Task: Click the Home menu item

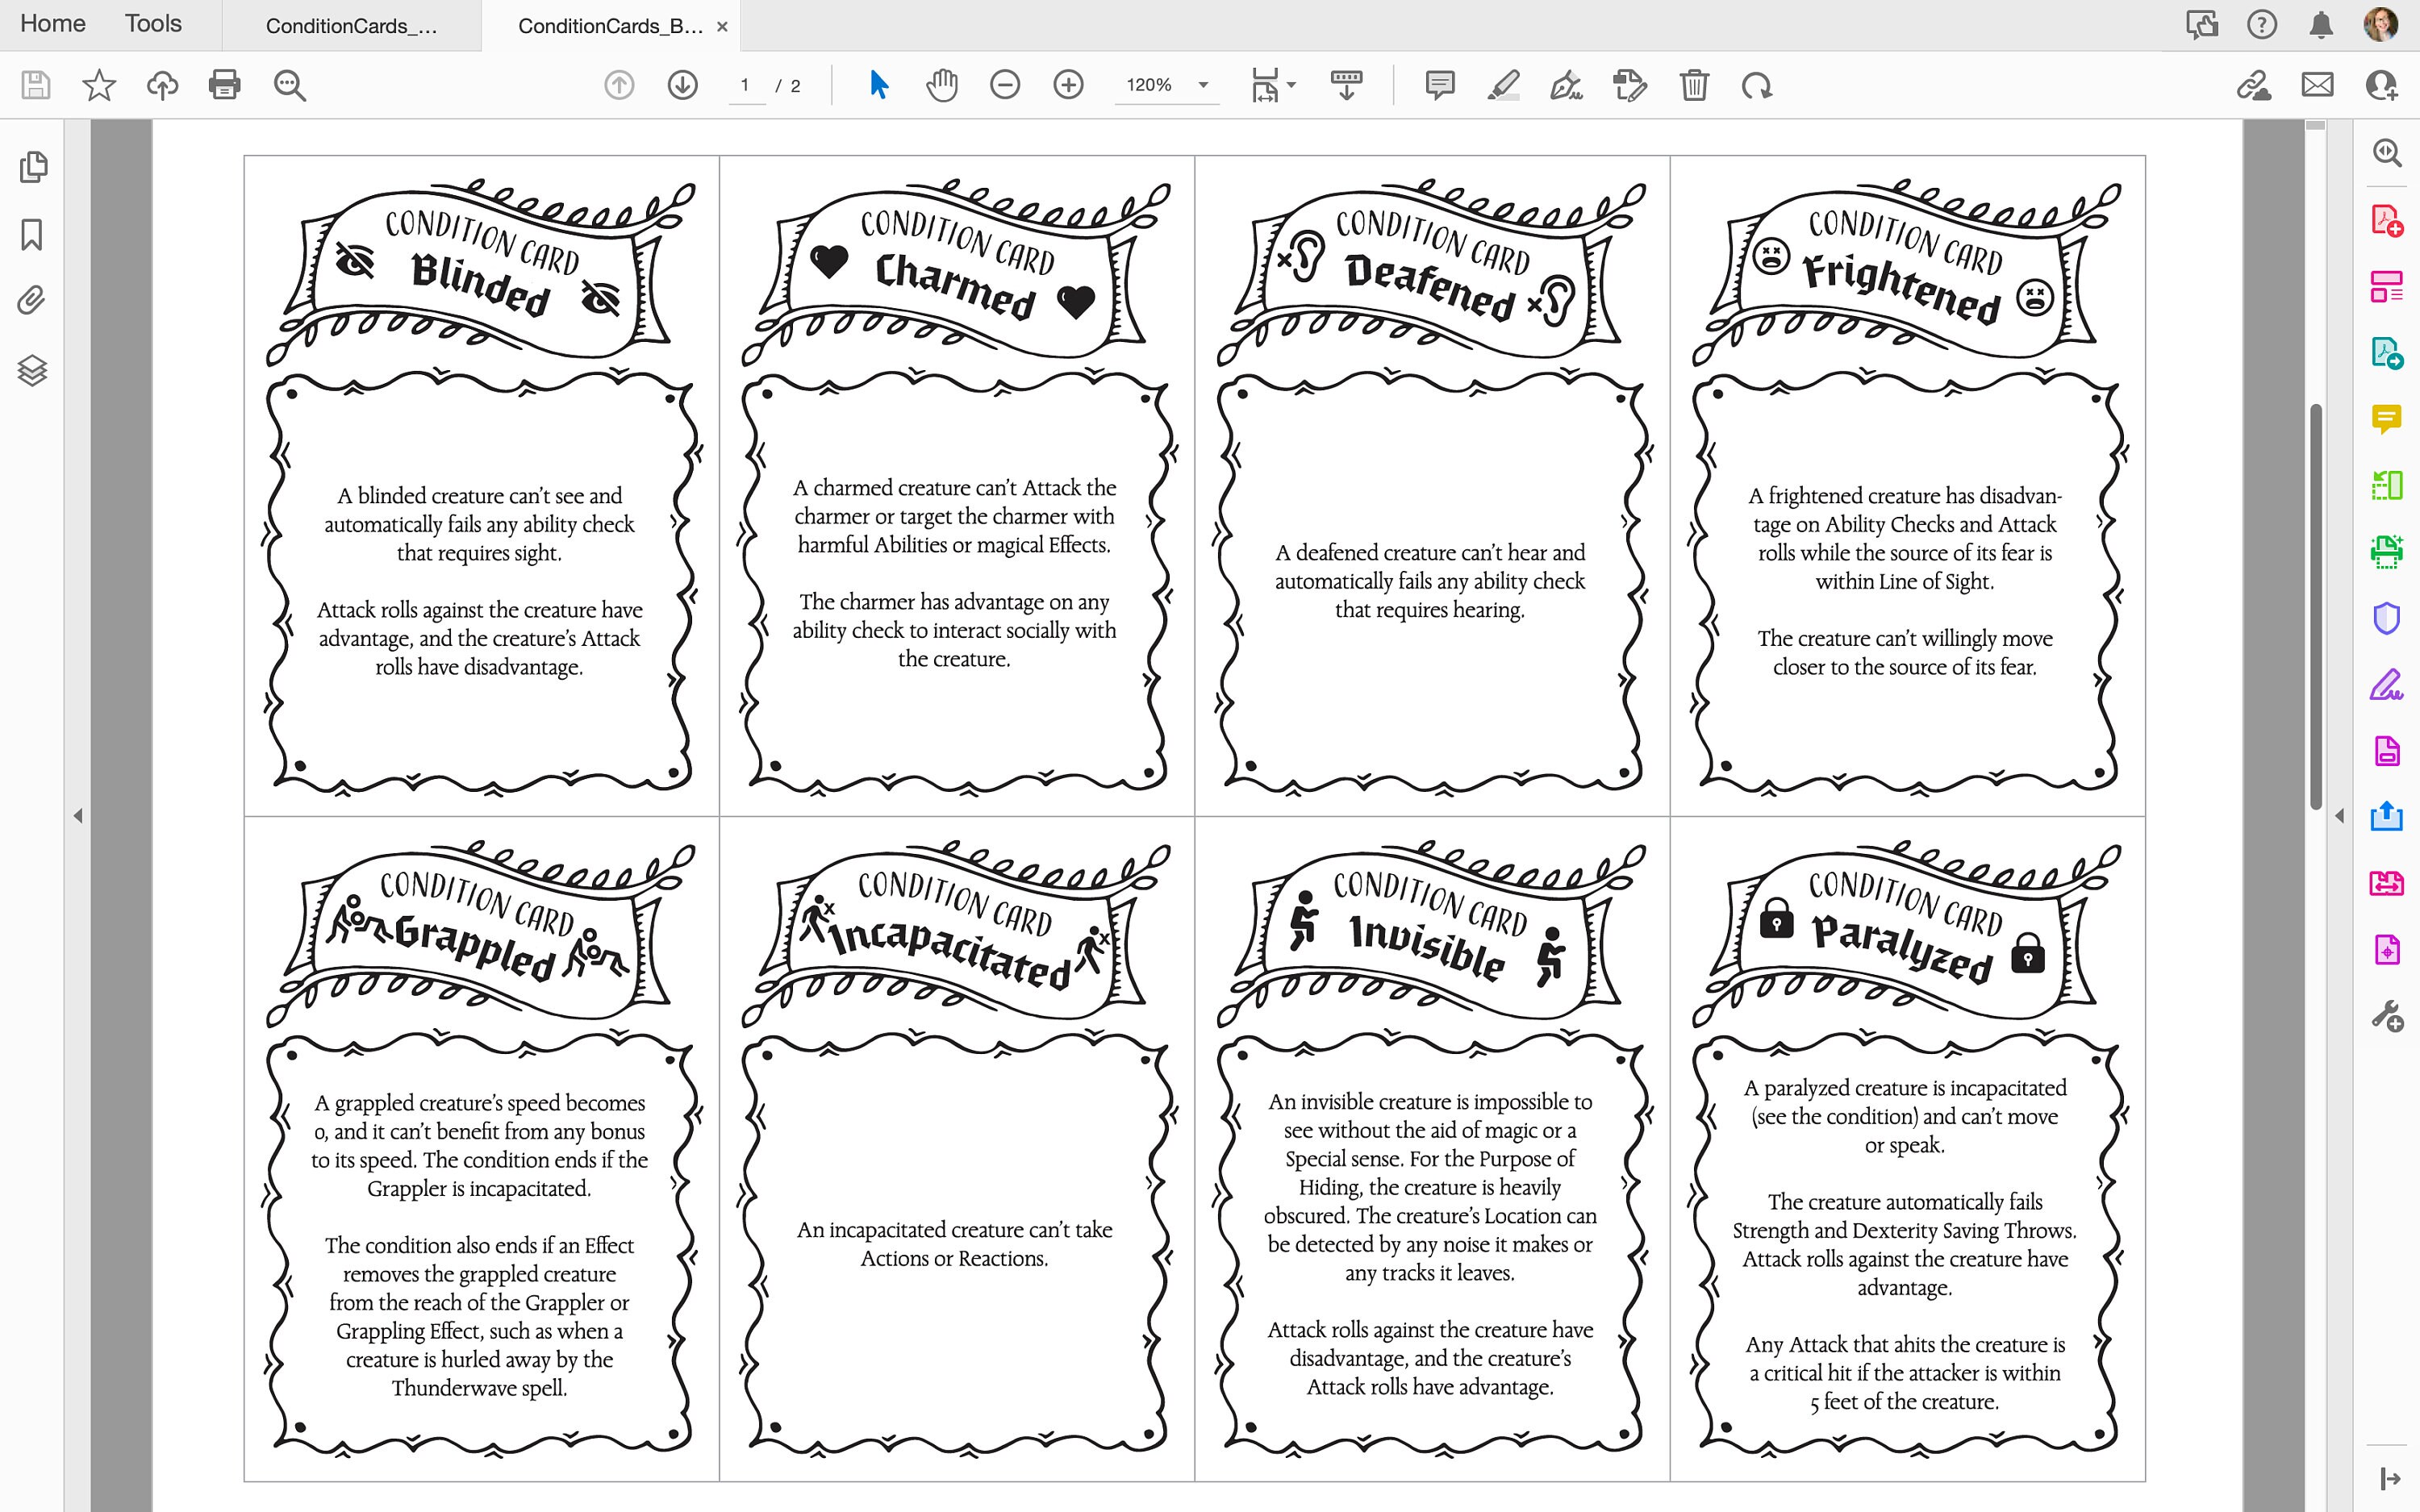Action: click(x=51, y=23)
